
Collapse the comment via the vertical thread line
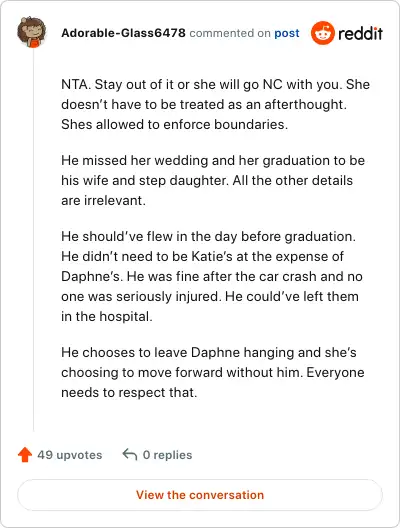point(33,239)
